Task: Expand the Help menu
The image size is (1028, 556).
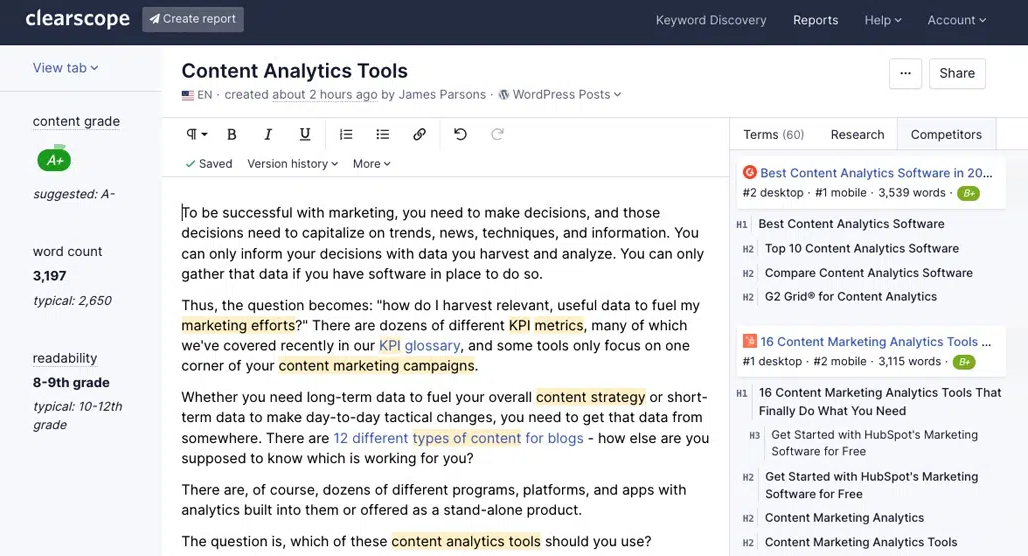Action: click(x=882, y=20)
